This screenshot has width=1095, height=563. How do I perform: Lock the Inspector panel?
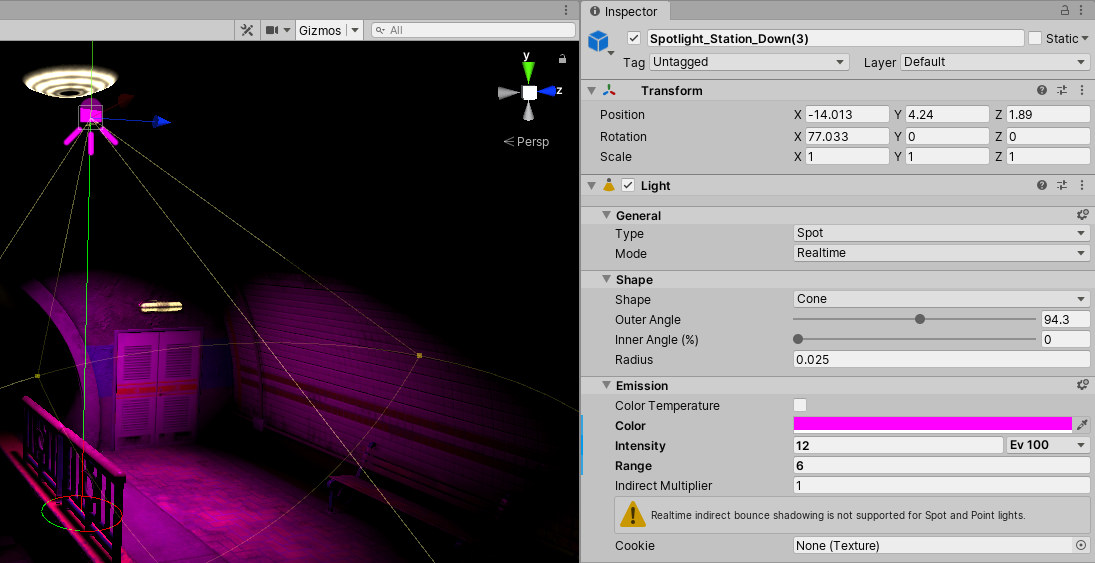[x=1064, y=11]
